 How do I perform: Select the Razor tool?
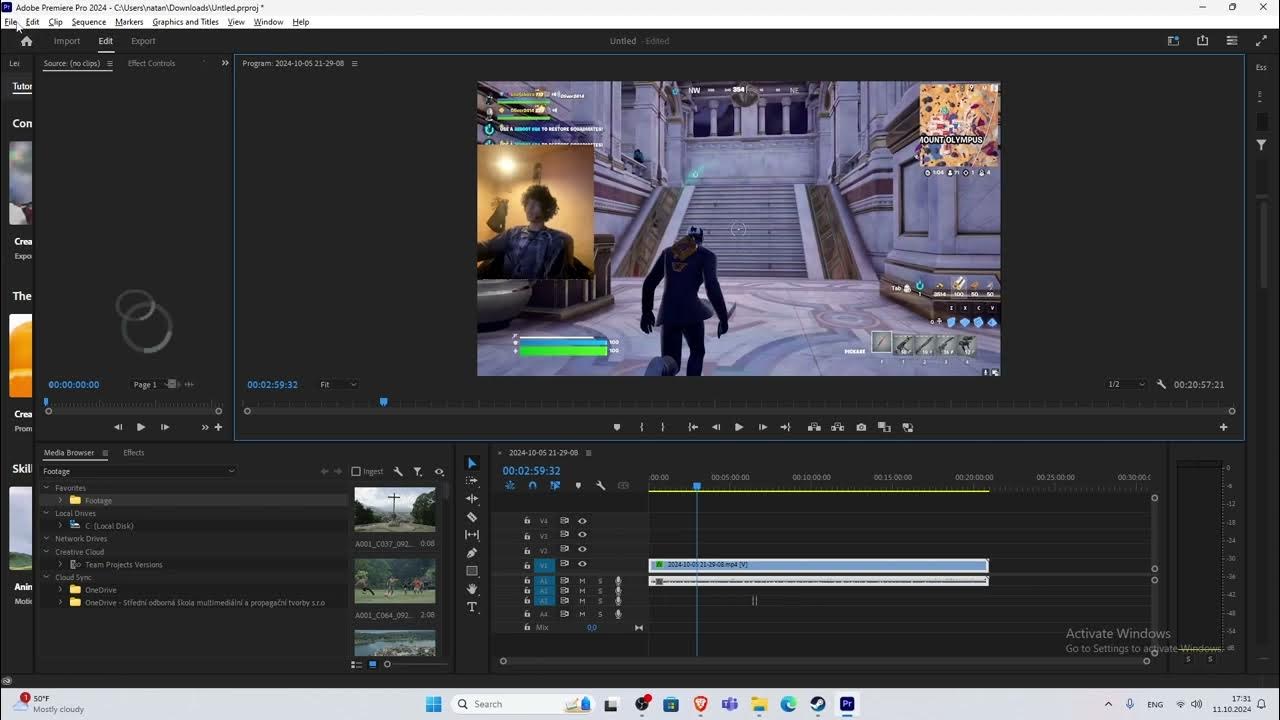click(x=472, y=517)
